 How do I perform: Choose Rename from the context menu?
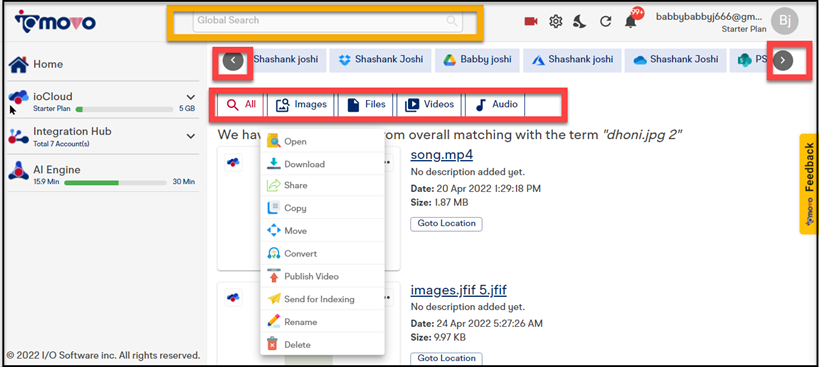[322, 322]
